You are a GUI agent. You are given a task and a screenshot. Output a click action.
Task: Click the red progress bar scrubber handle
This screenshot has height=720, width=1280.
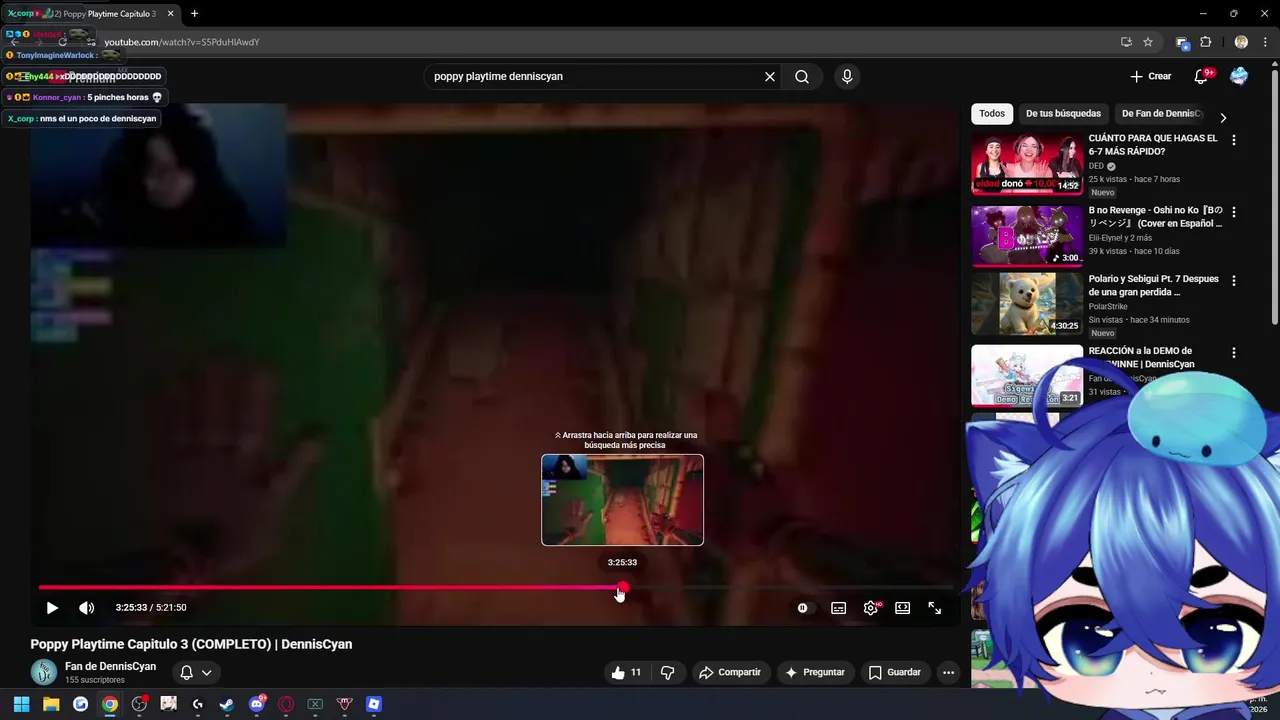(623, 588)
